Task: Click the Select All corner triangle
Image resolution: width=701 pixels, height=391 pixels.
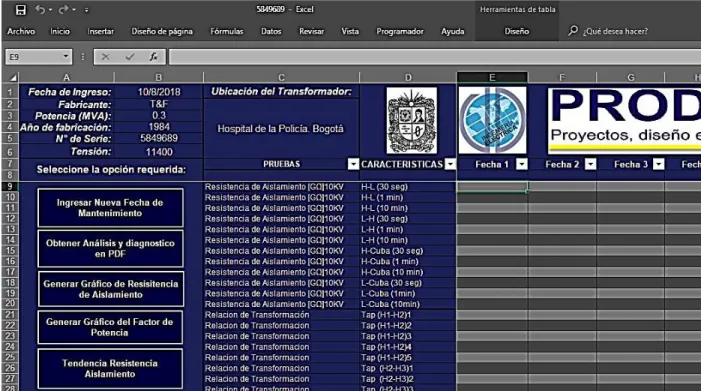Action: [13, 78]
